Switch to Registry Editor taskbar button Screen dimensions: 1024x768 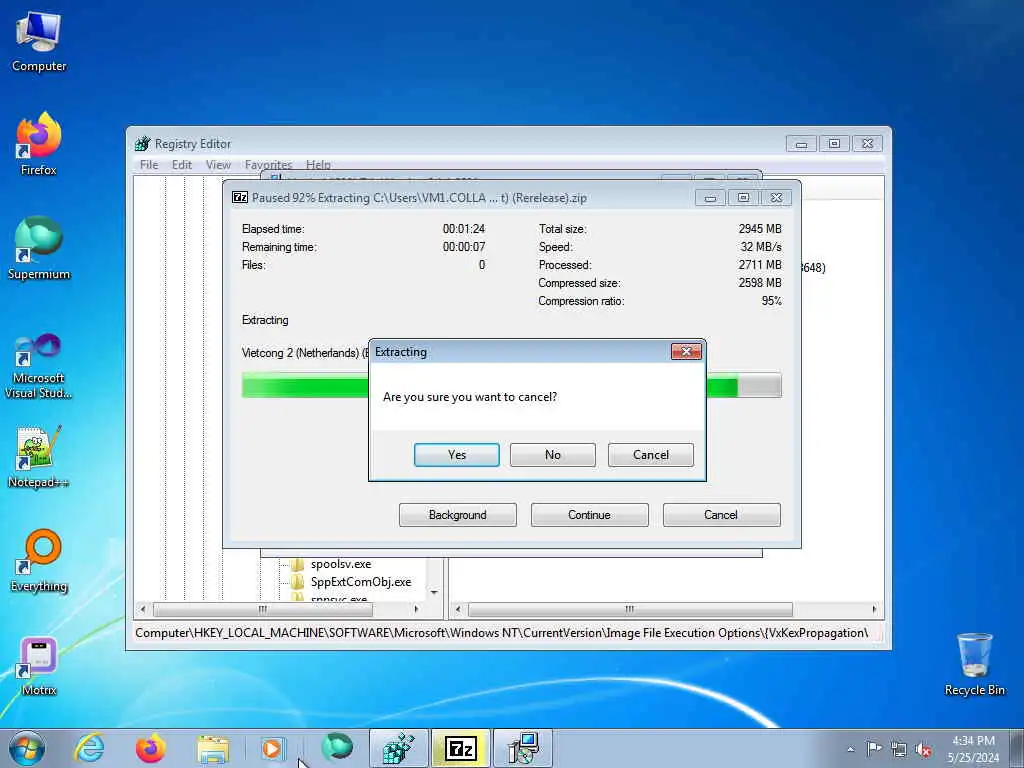coord(399,748)
